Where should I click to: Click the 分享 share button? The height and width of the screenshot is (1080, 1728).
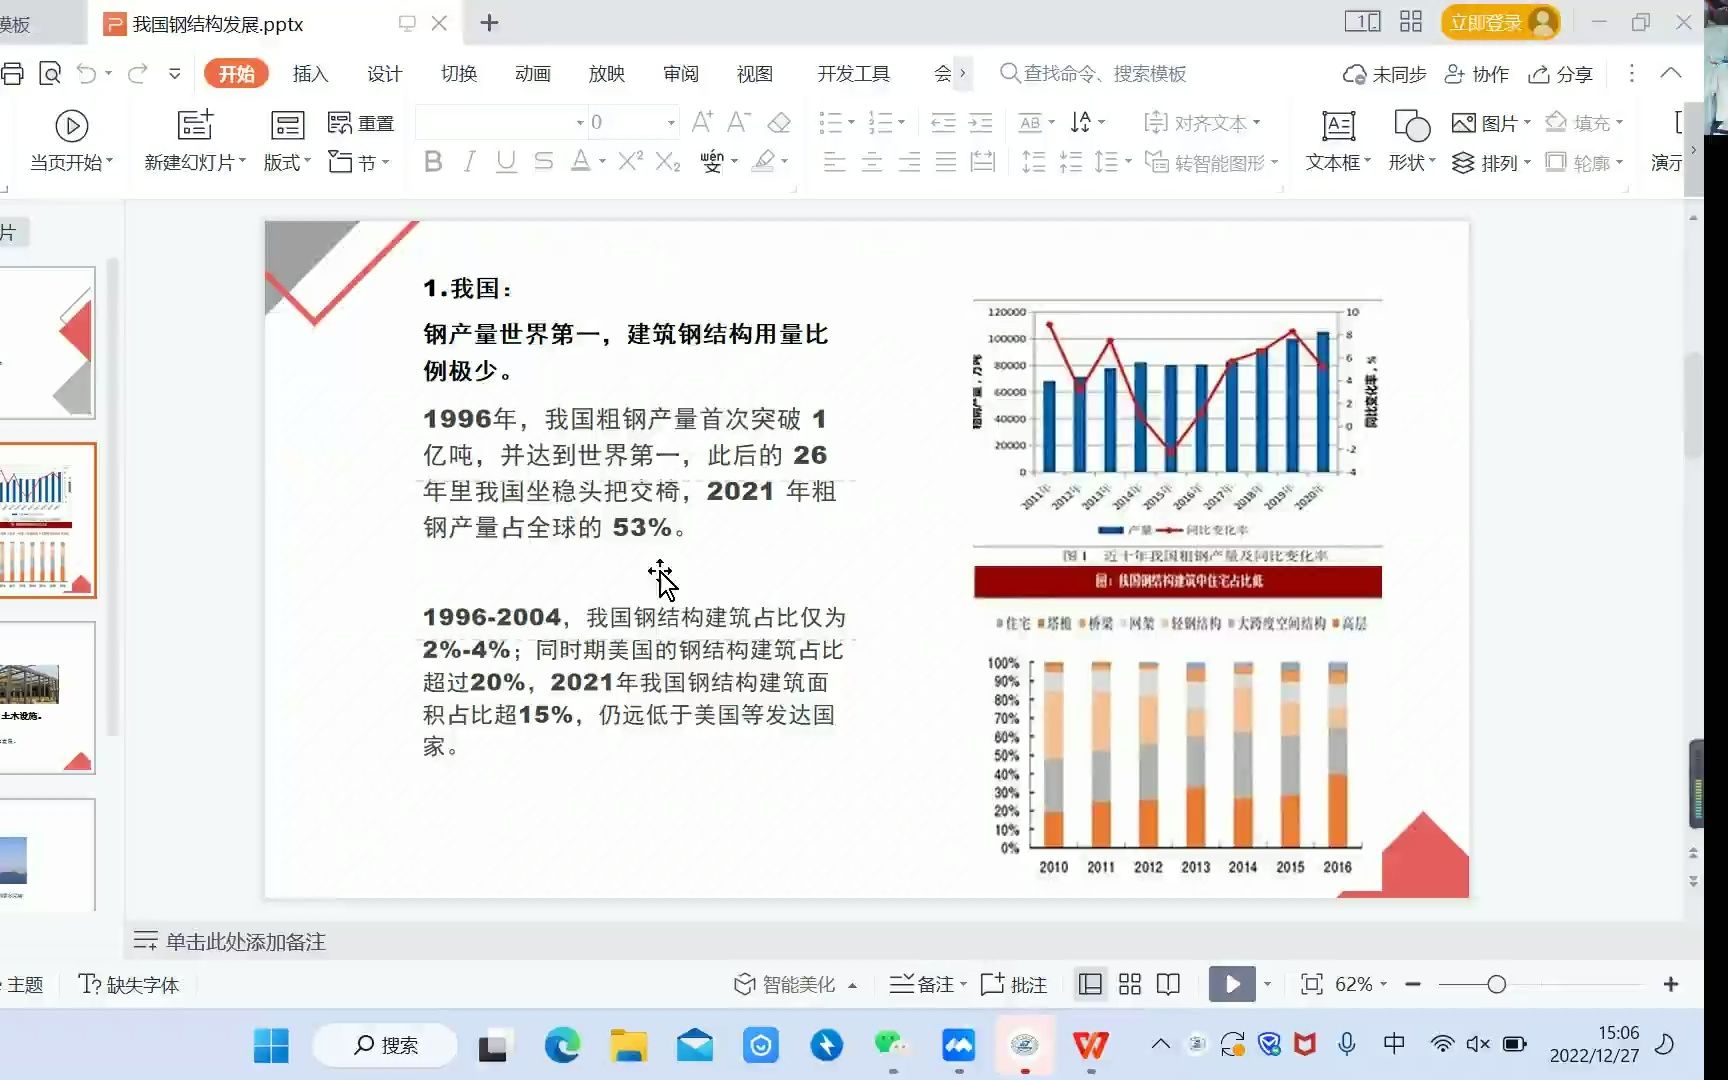[x=1558, y=73]
